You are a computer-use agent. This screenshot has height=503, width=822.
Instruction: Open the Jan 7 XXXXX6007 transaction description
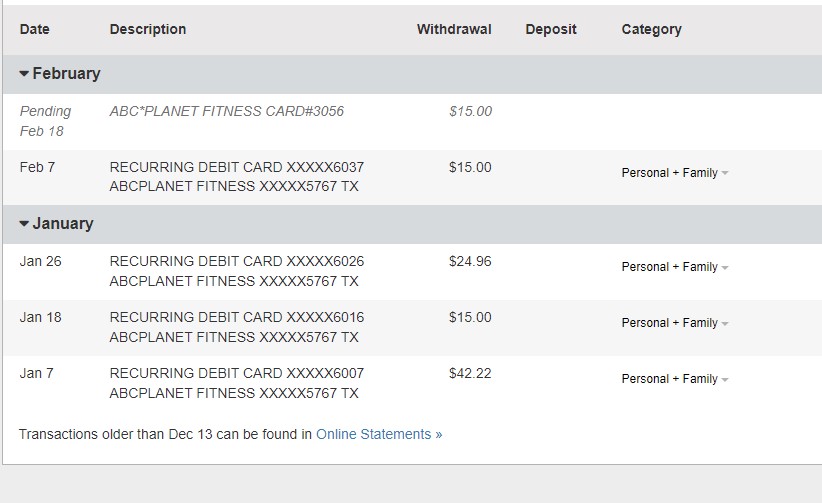[236, 383]
